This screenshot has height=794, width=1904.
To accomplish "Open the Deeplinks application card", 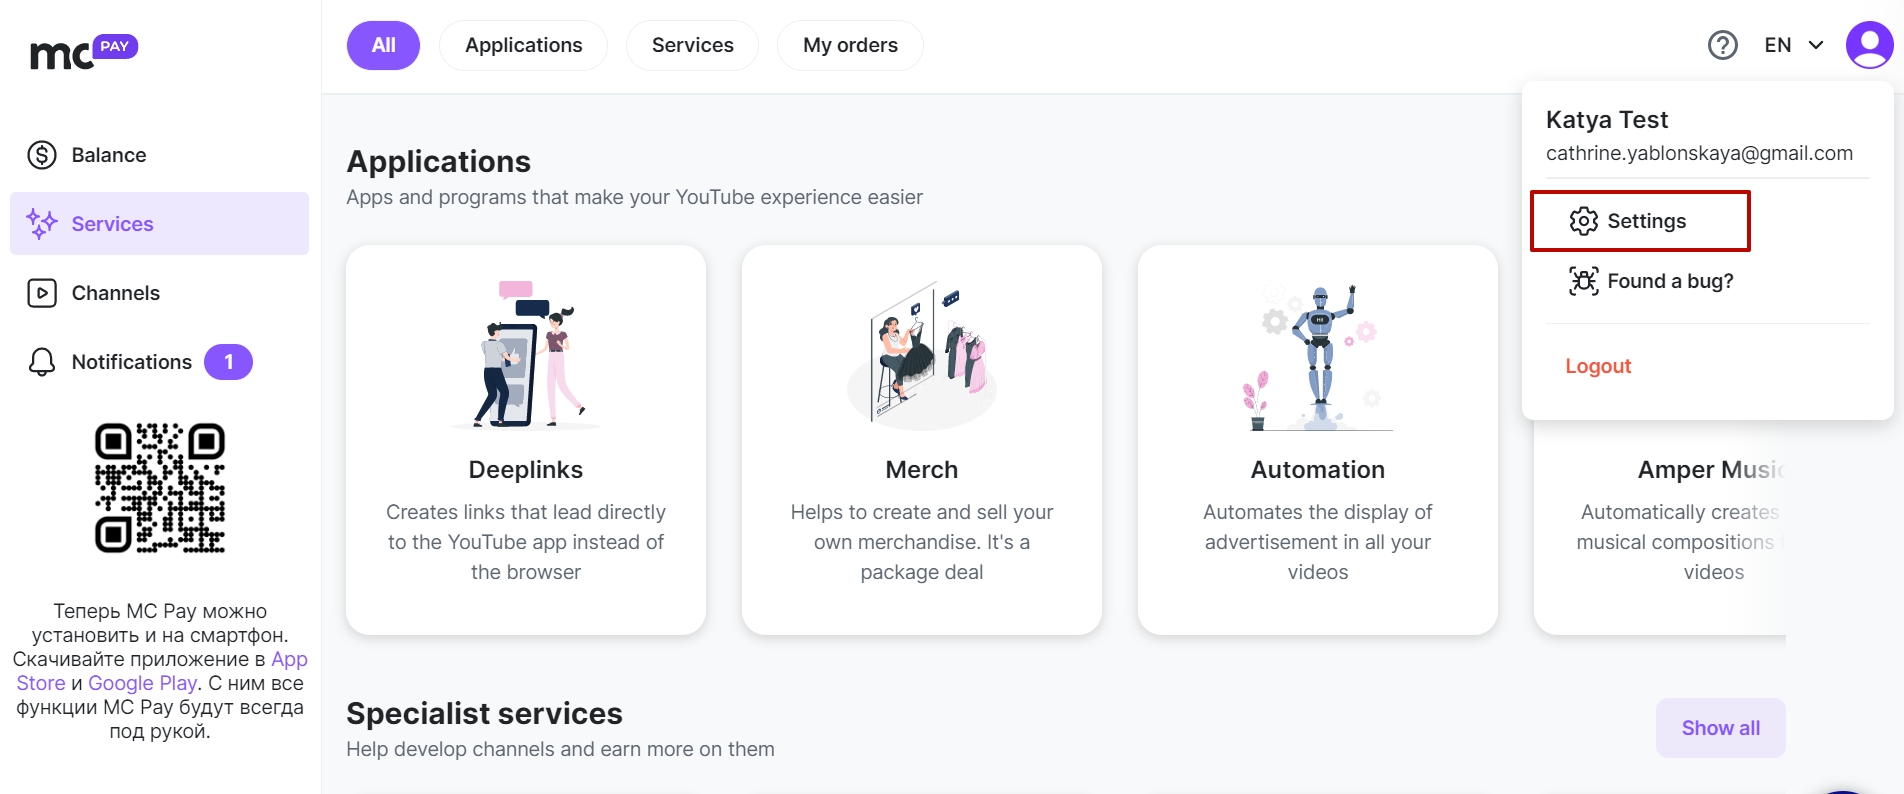I will pyautogui.click(x=526, y=440).
